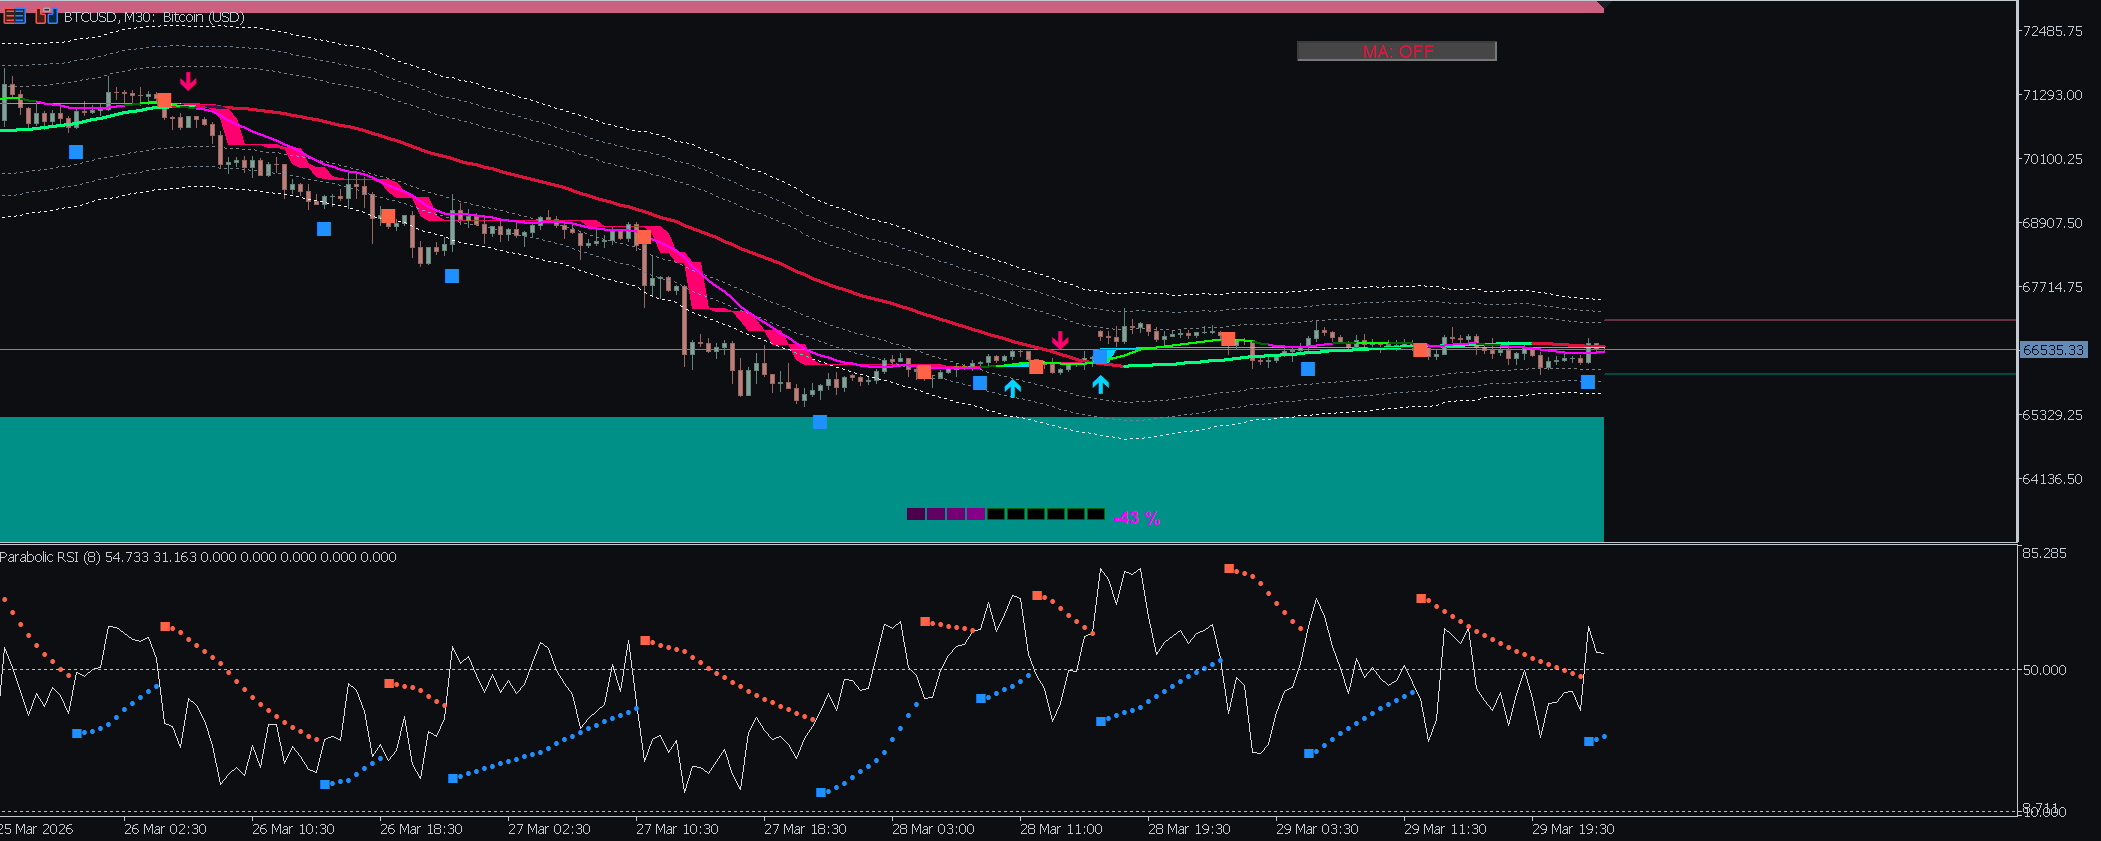Screen dimensions: 2101x841
Task: Open the Depth of Market icon
Action: (x=14, y=16)
